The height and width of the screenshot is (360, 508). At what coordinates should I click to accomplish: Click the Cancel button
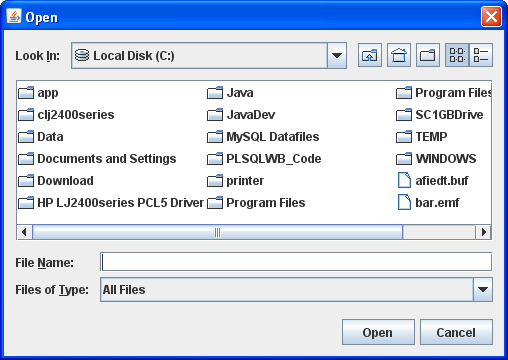click(456, 332)
